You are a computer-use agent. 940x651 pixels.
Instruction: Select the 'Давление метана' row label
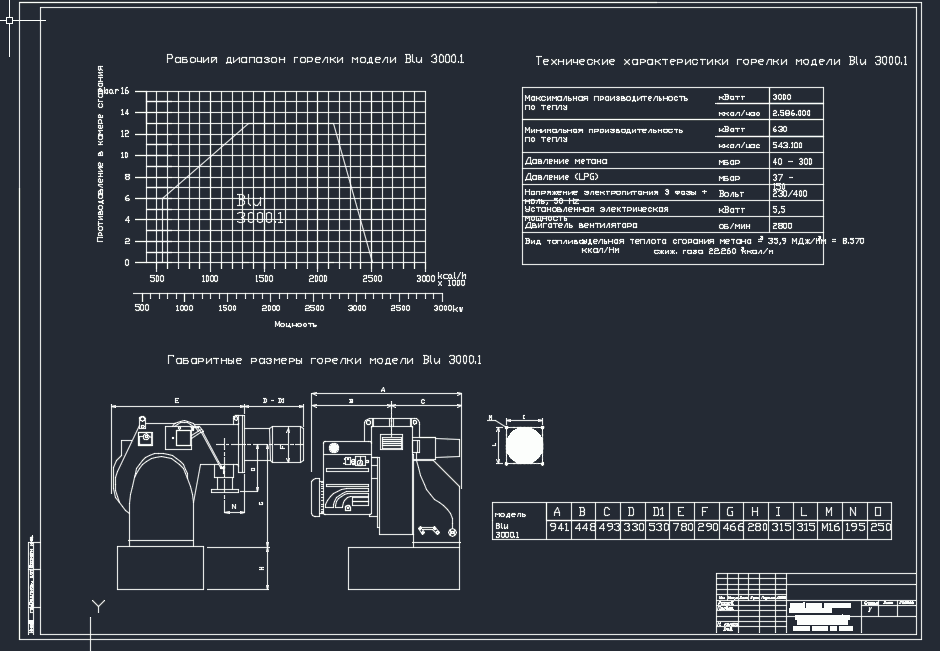[566, 161]
